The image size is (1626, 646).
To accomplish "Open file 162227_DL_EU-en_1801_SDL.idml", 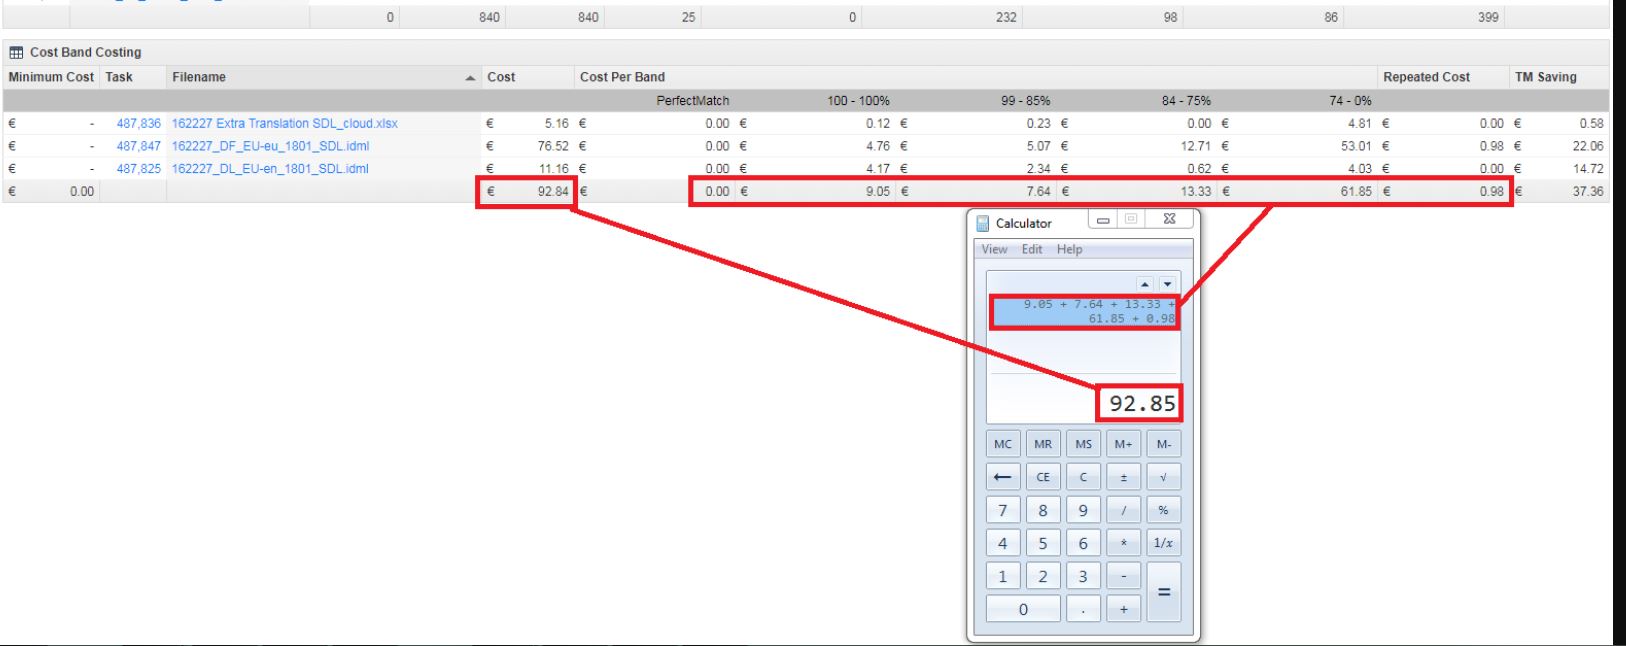I will [x=270, y=169].
